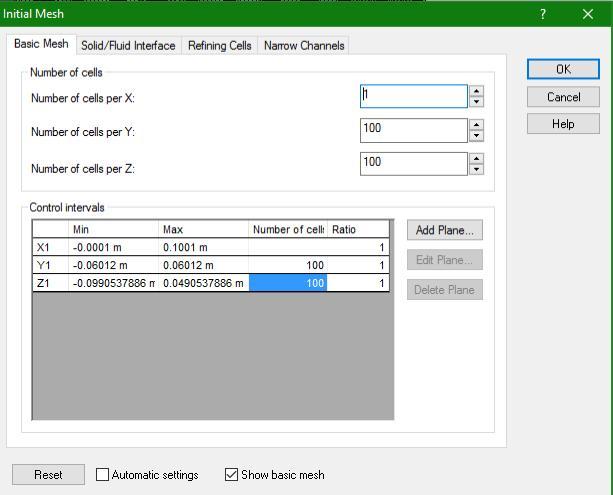
Task: Select the X1 row header
Action: pos(50,247)
